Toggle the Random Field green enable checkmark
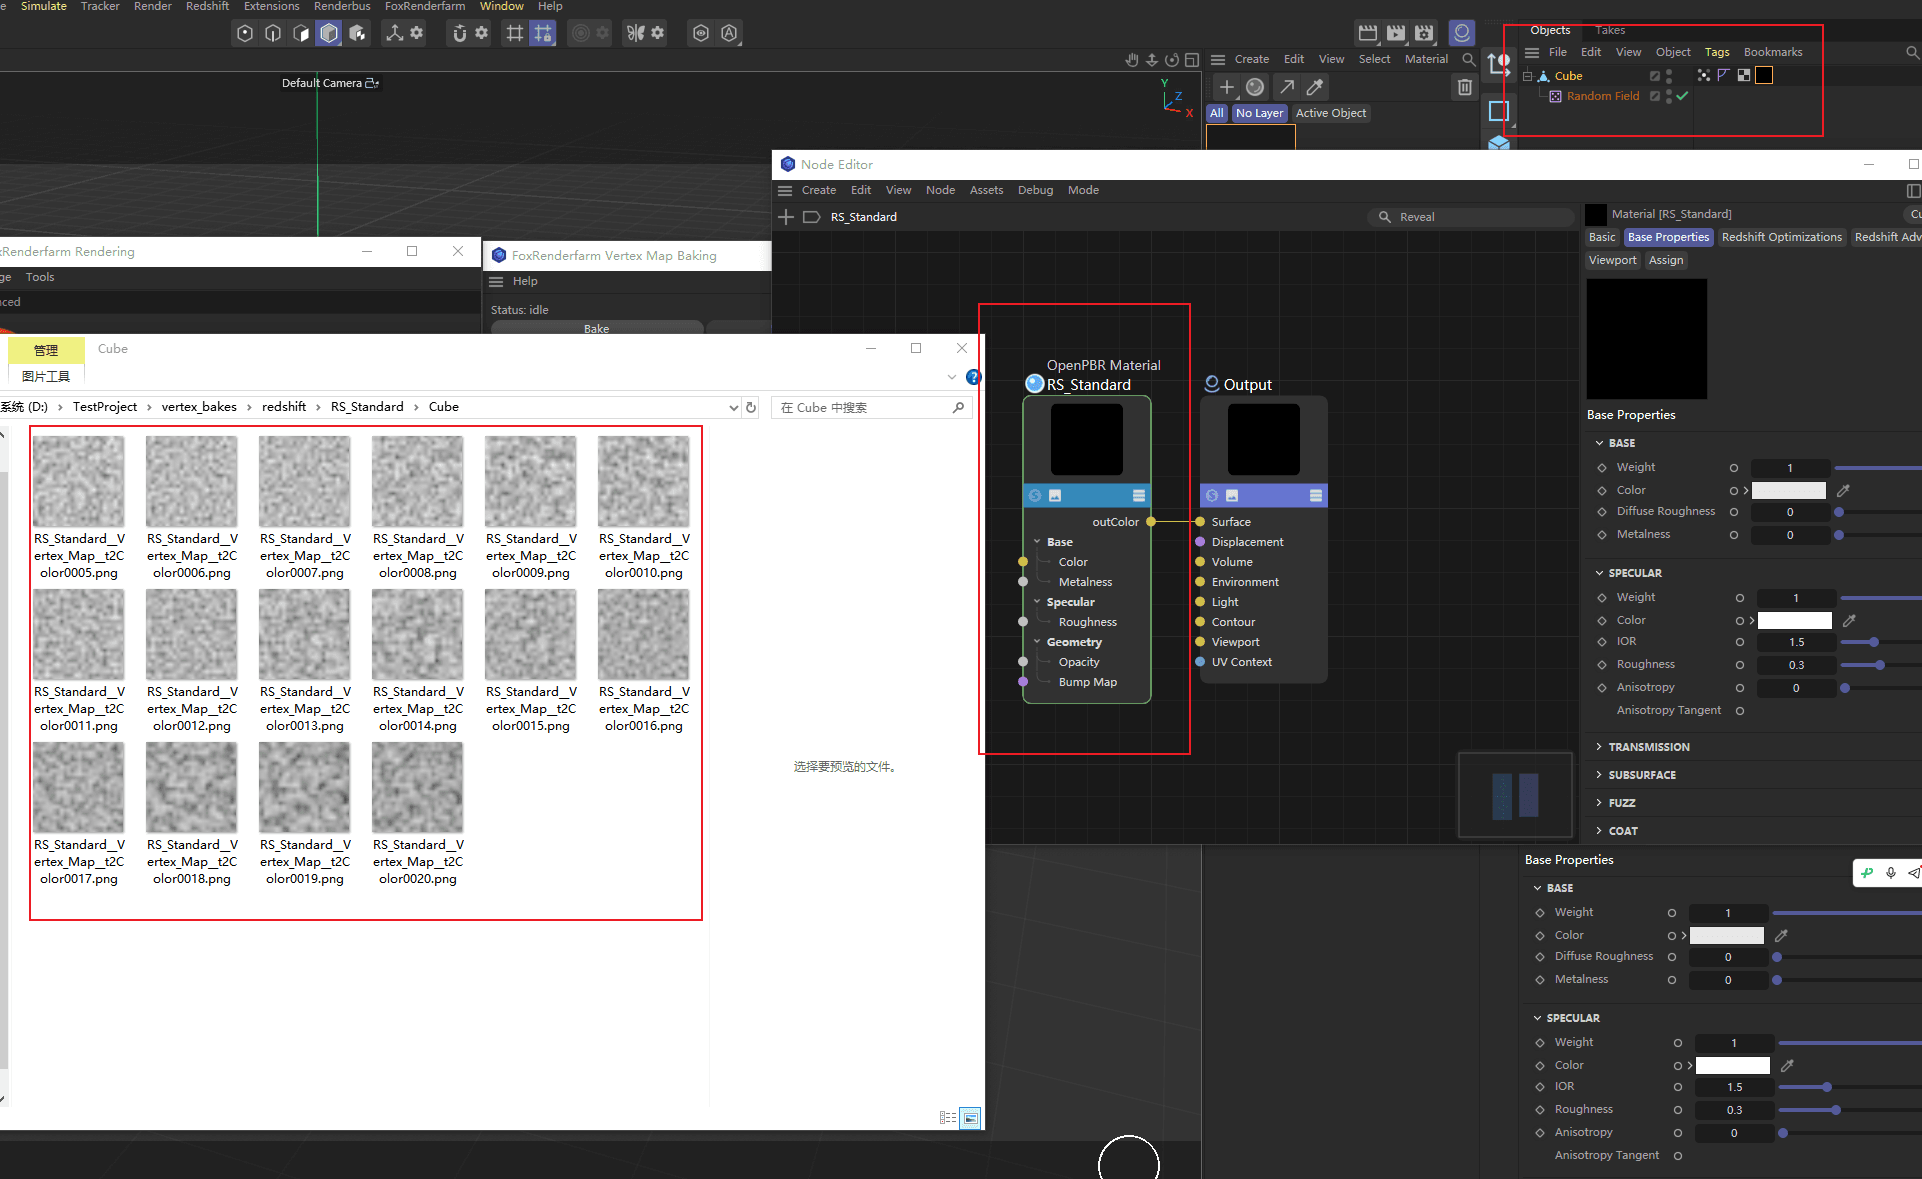The width and height of the screenshot is (1922, 1179). 1682,96
